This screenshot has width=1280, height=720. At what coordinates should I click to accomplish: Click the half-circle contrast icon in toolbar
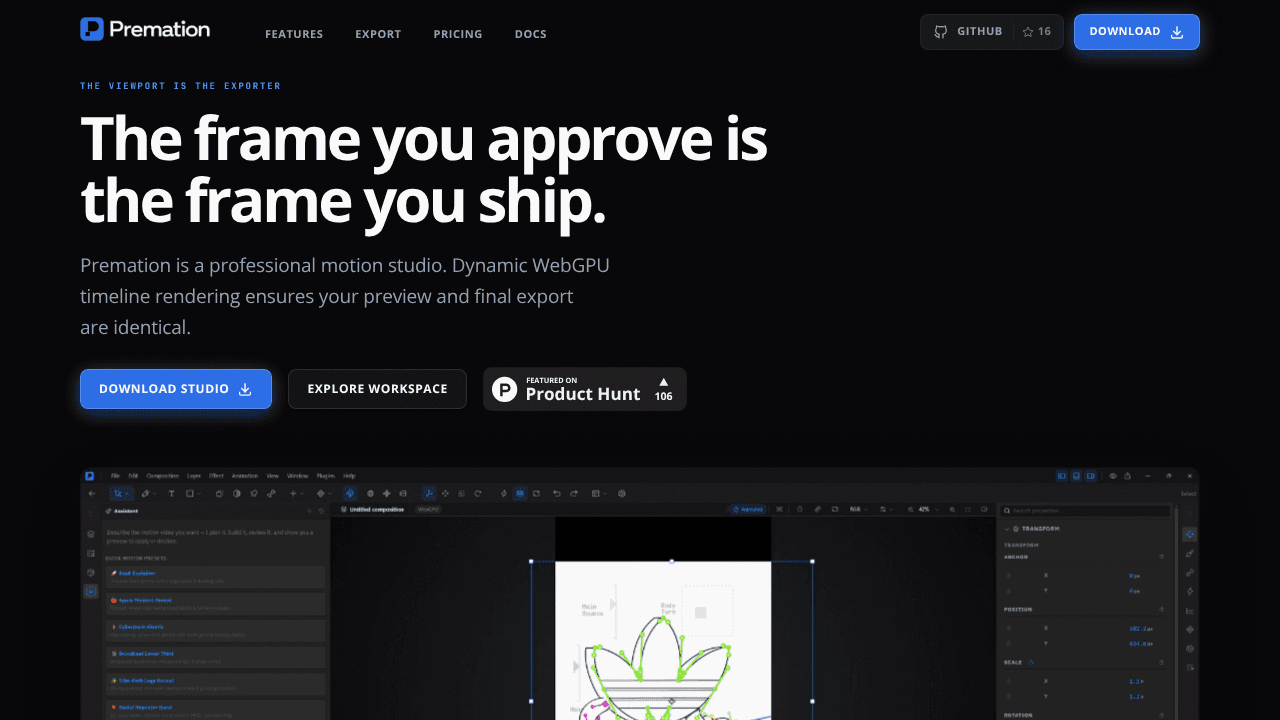tap(237, 493)
